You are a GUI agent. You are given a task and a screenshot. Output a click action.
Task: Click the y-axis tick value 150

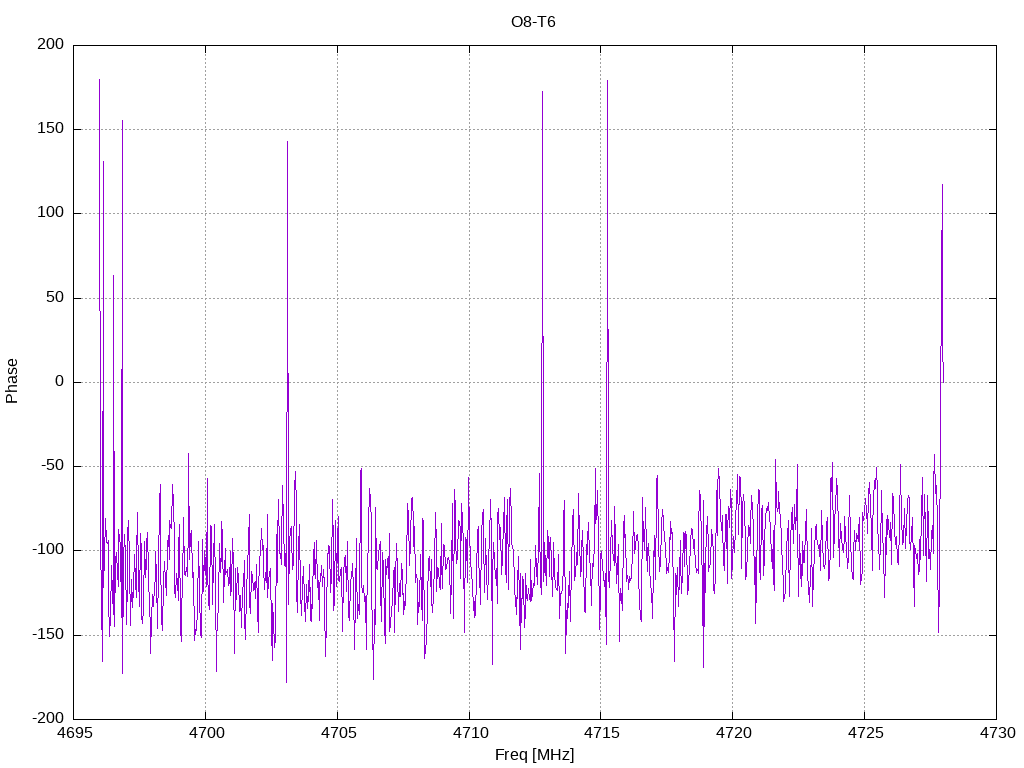[x=51, y=129]
